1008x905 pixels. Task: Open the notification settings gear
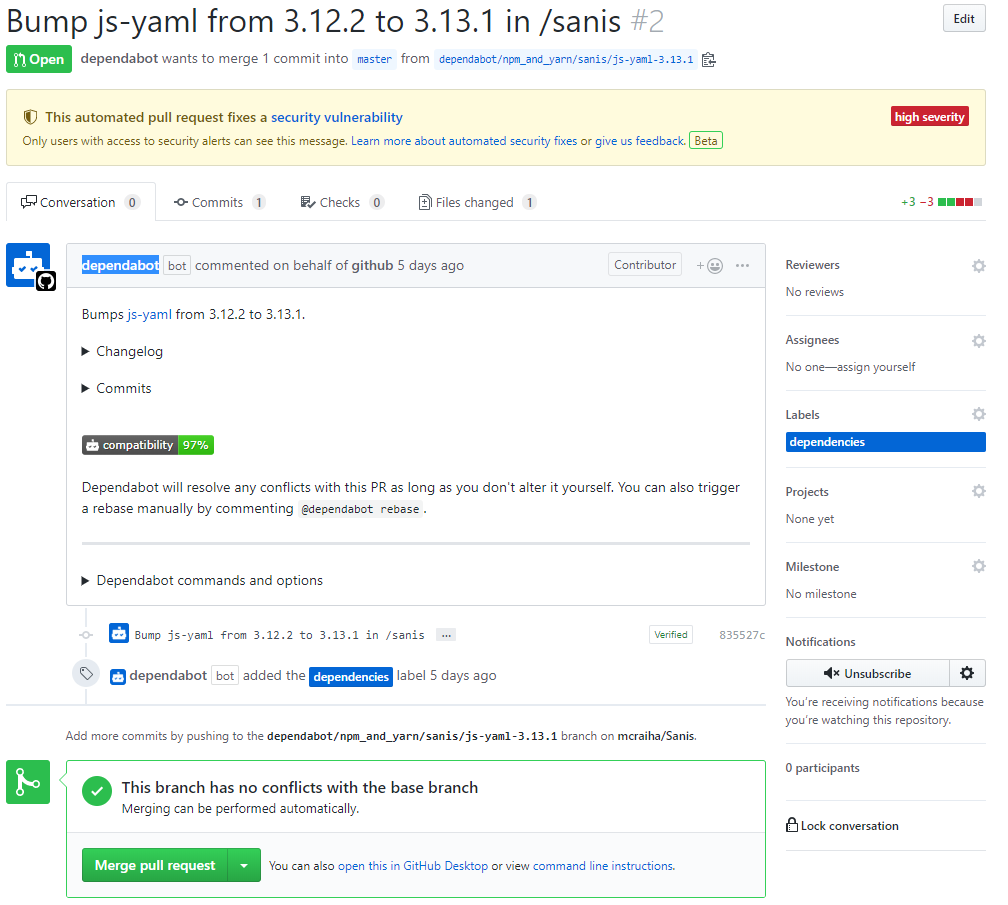966,673
